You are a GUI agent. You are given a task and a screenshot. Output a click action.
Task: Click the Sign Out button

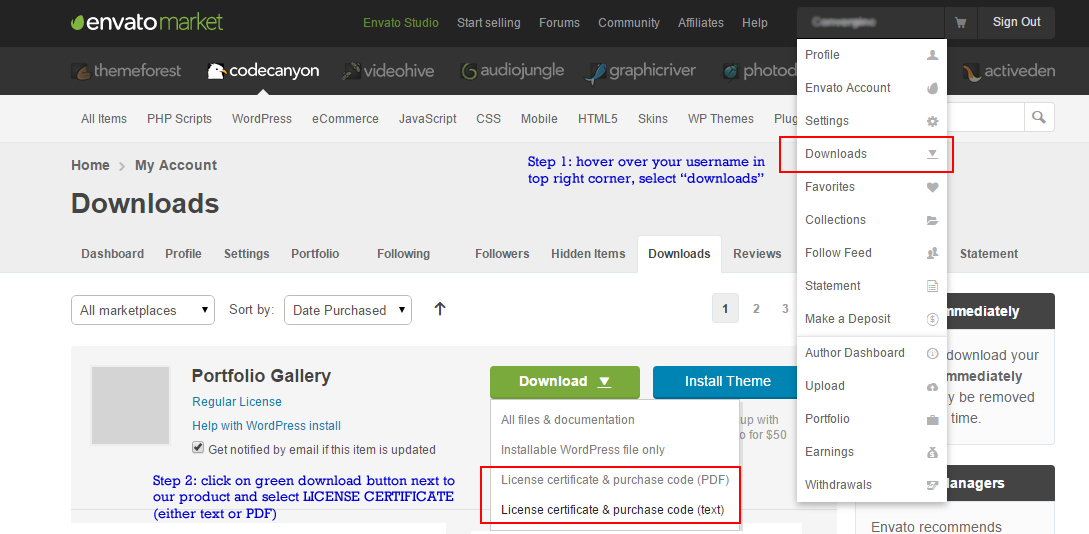click(1016, 22)
